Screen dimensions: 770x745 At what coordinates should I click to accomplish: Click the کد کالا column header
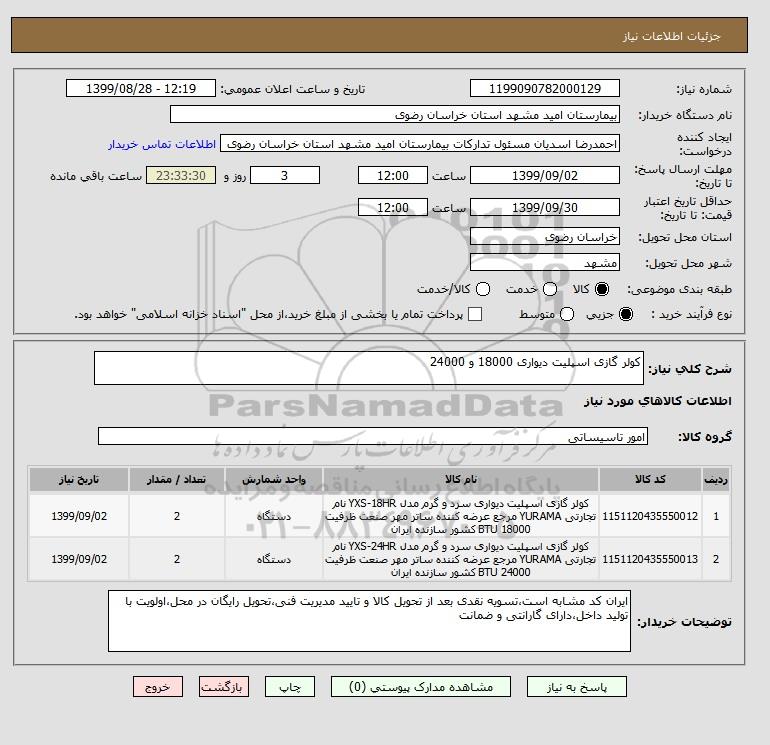[x=650, y=479]
